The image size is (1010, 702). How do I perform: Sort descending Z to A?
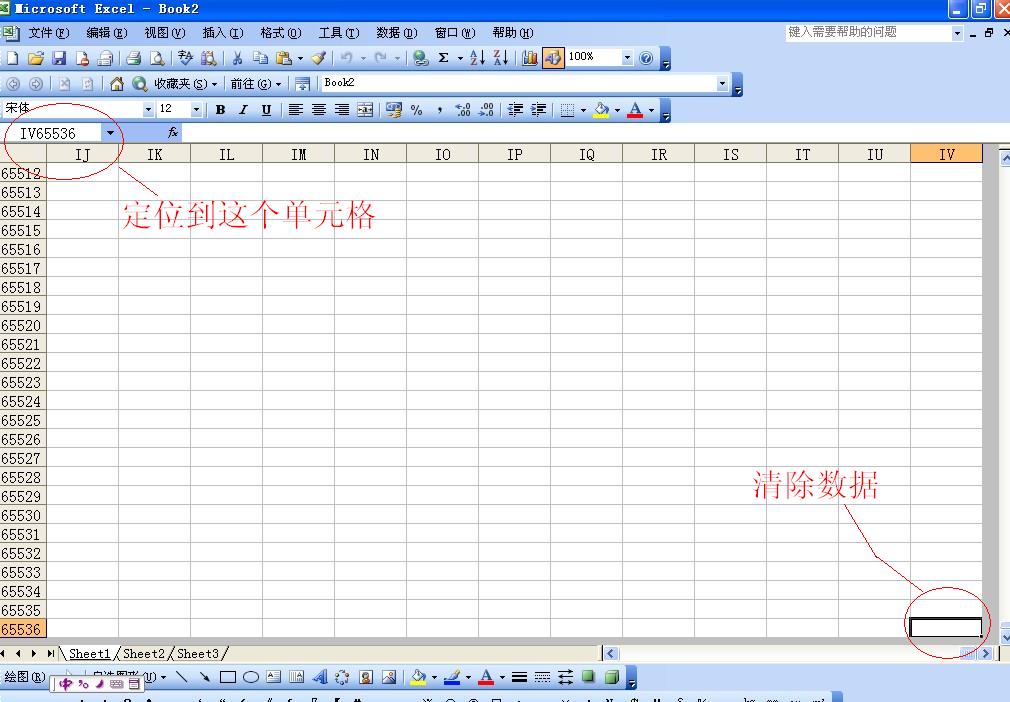pos(500,58)
